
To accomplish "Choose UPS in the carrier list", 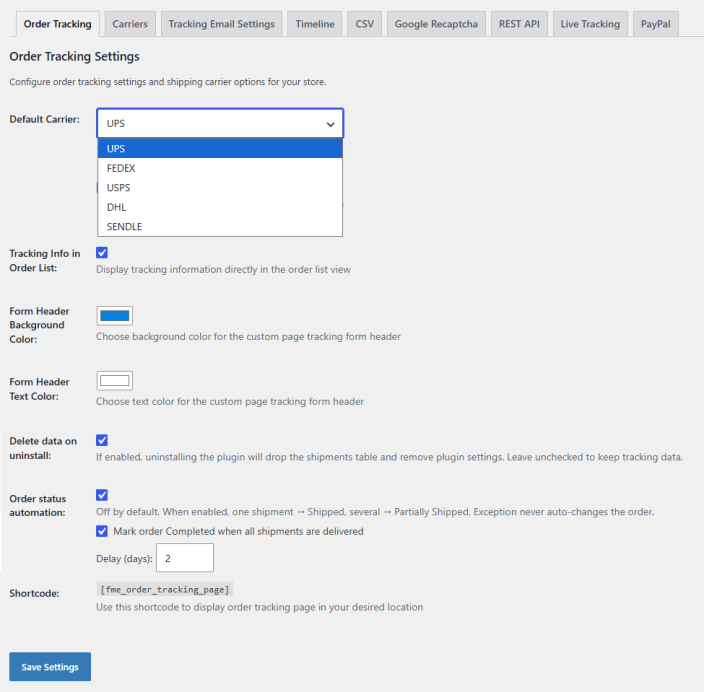I will pos(220,149).
